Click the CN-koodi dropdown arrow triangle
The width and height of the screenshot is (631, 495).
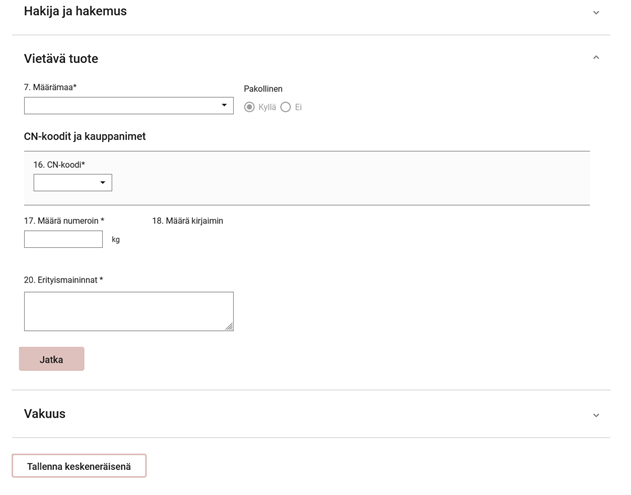(102, 183)
